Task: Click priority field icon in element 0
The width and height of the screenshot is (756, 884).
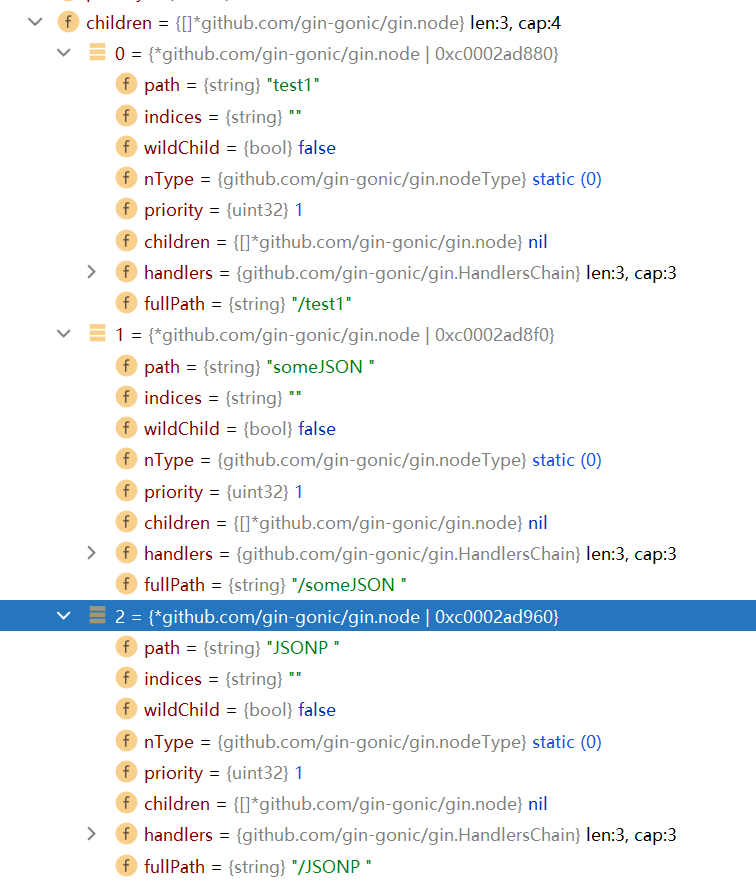Action: (126, 209)
